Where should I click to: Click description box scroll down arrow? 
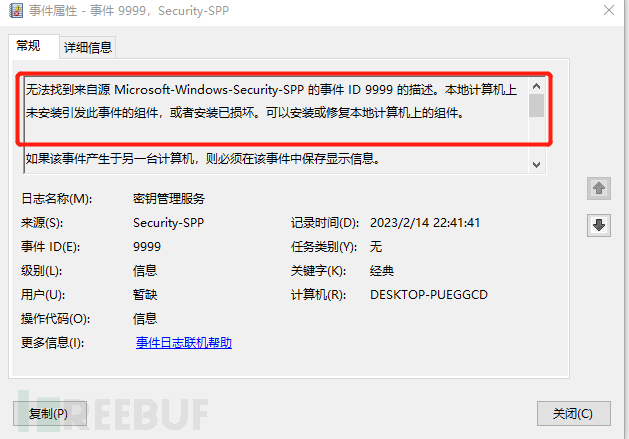click(536, 165)
